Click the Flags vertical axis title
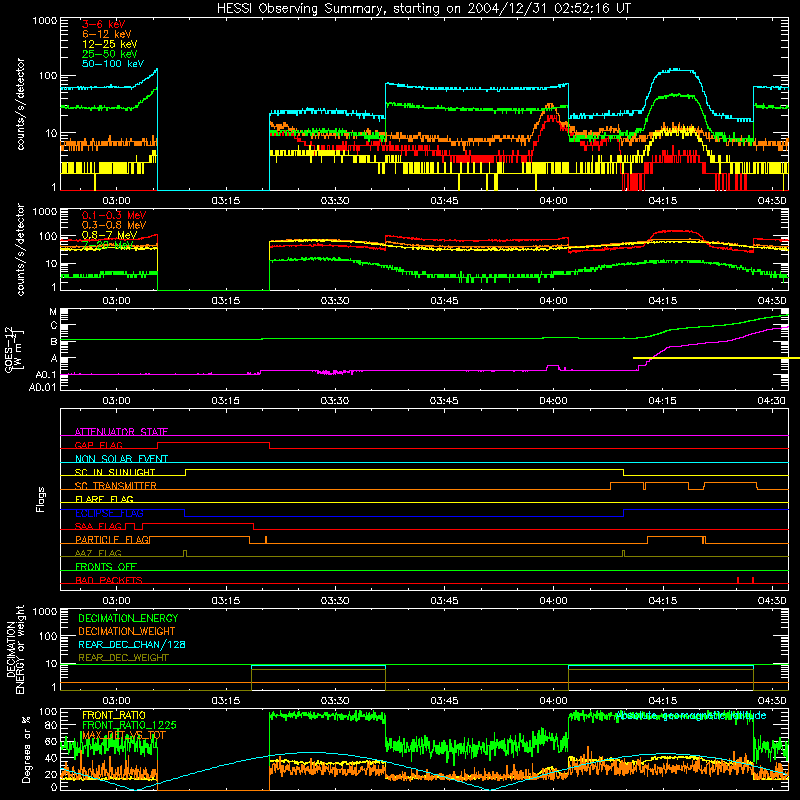This screenshot has height=800, width=800. click(40, 499)
